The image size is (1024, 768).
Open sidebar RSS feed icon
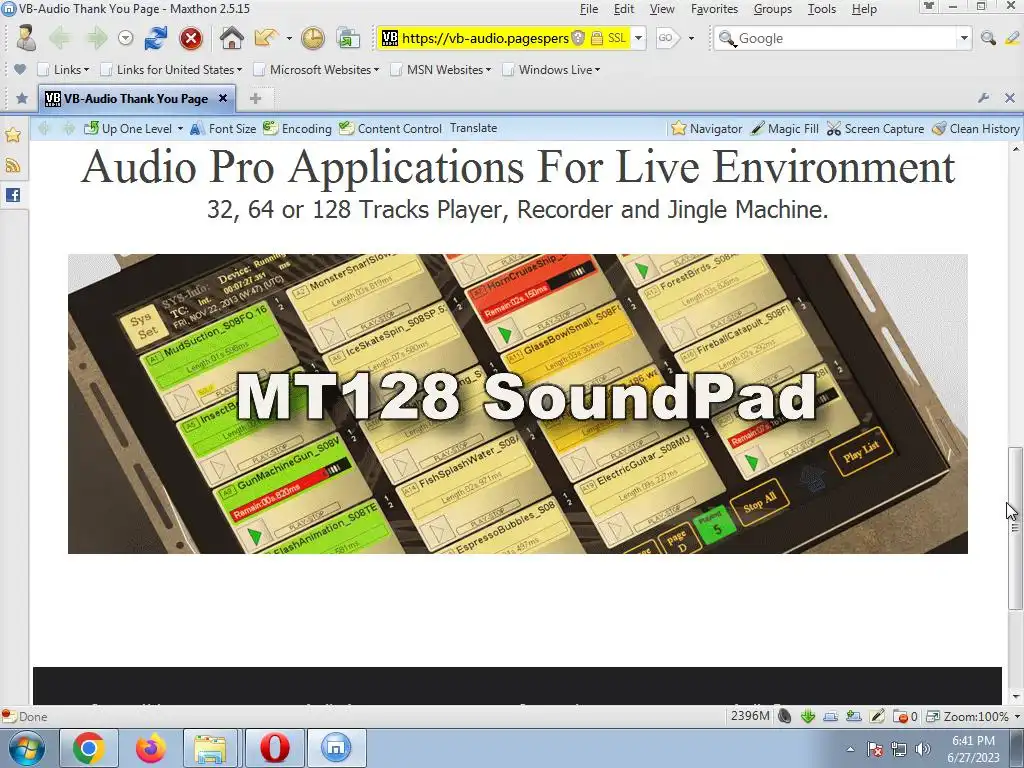13,165
